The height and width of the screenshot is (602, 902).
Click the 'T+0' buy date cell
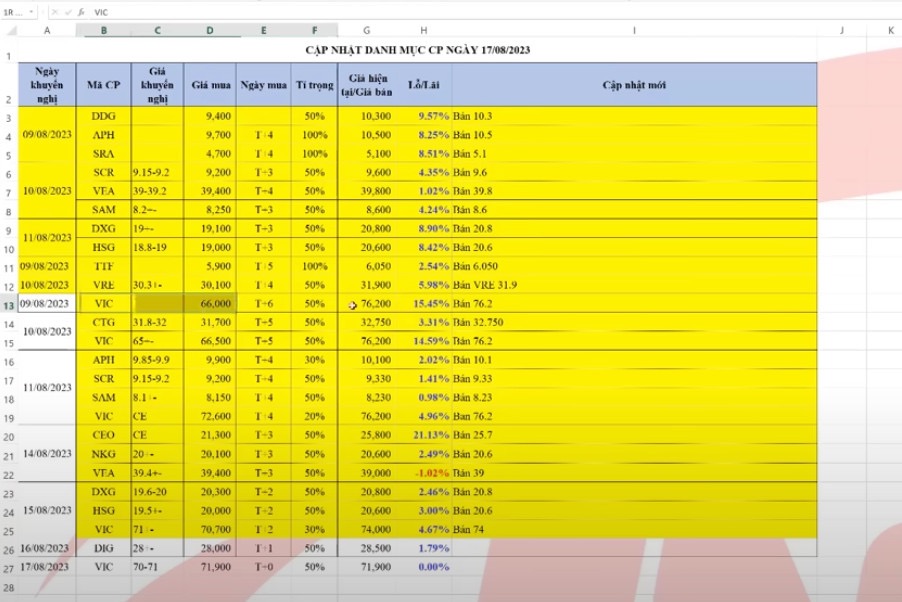point(263,567)
